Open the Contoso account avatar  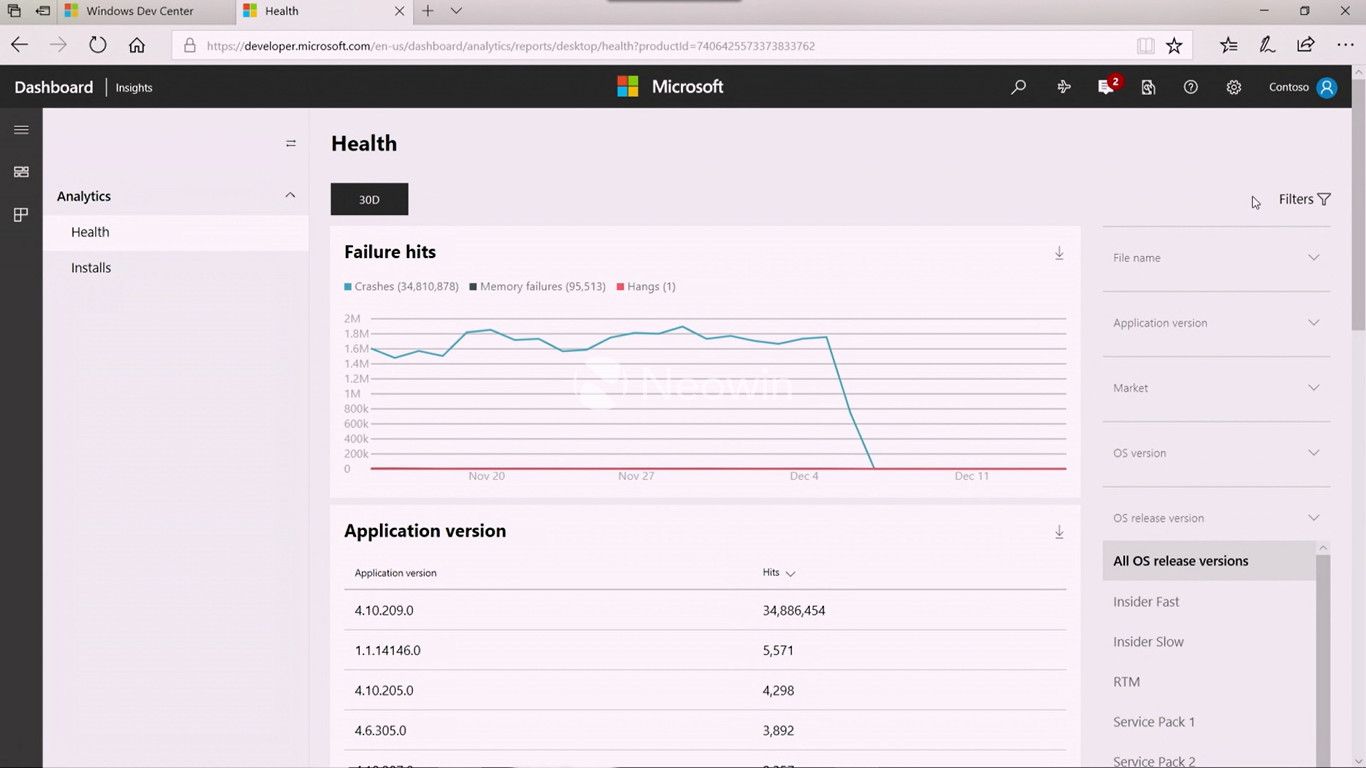[x=1326, y=87]
